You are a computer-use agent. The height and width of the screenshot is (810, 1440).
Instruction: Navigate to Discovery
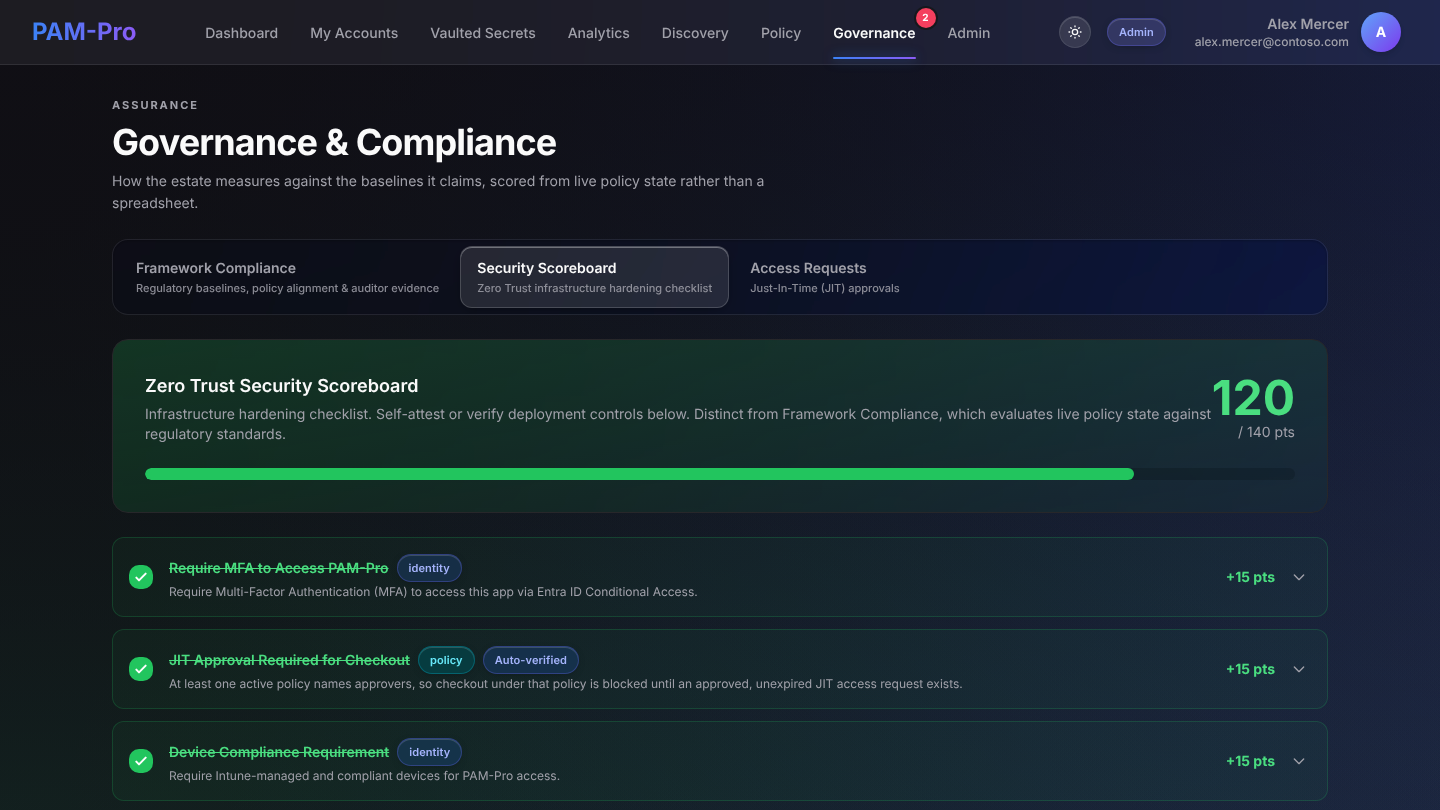[x=695, y=33]
